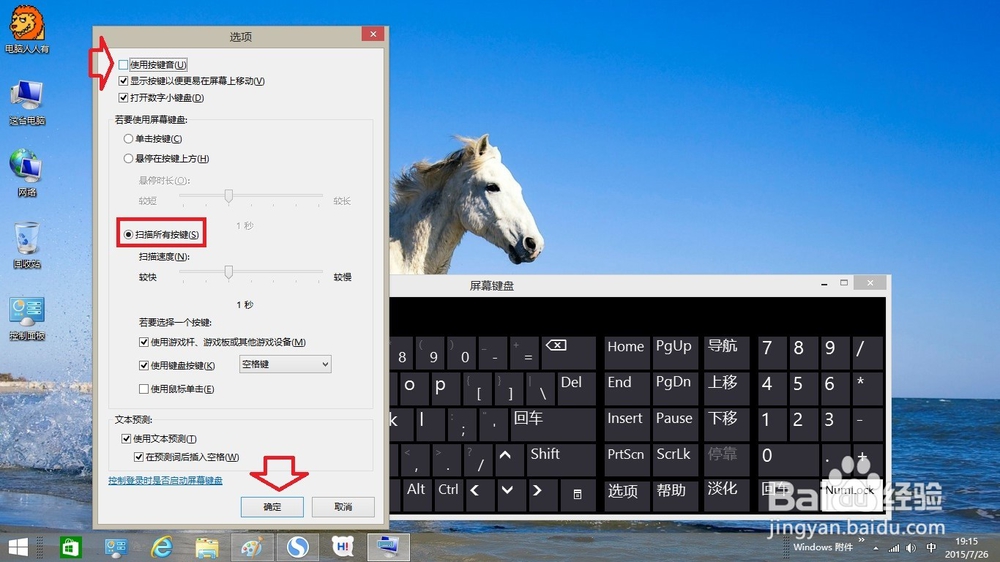1000x562 pixels.
Task: Open the H! app taskbar icon
Action: tap(342, 547)
